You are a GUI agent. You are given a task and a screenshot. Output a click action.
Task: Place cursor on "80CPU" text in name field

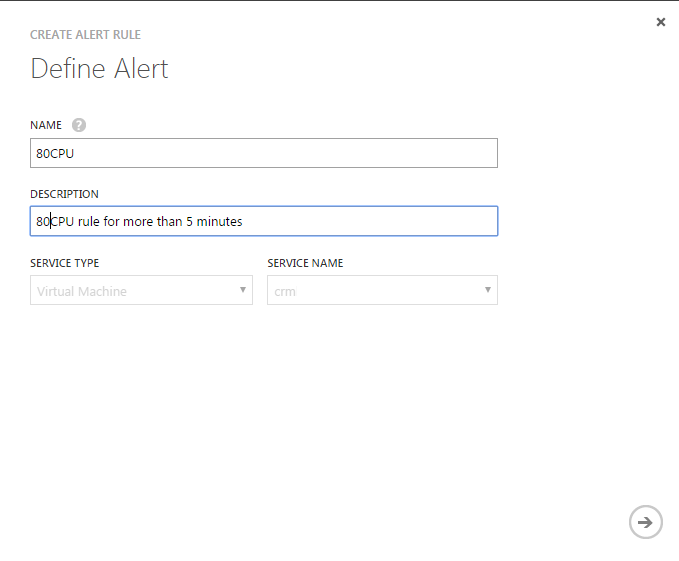[53, 153]
